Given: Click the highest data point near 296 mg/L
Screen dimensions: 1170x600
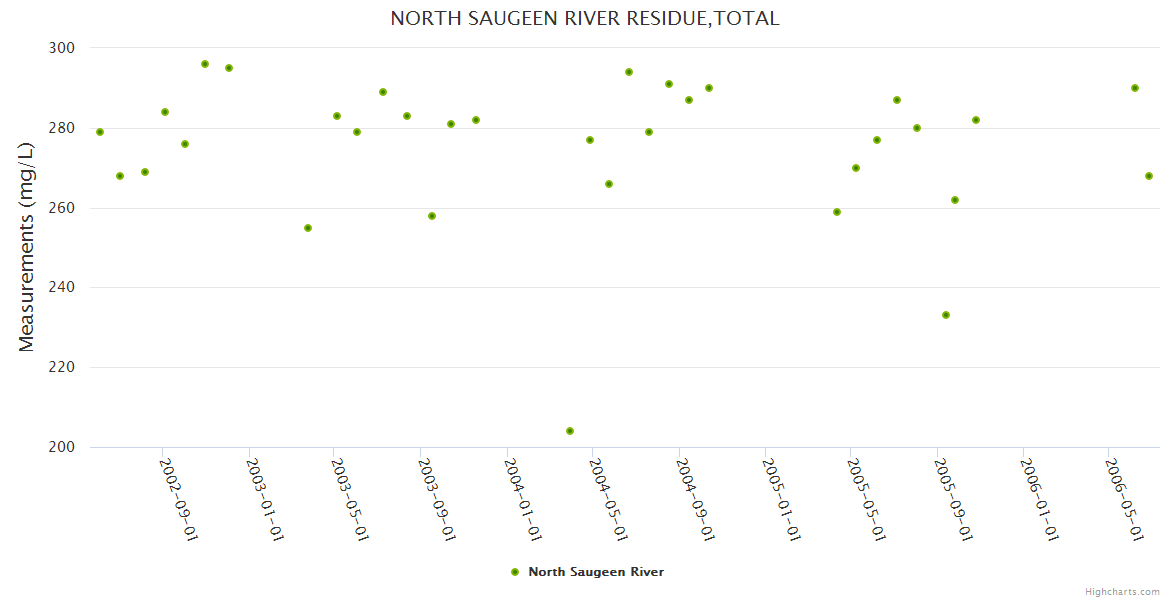Looking at the screenshot, I should pos(205,64).
